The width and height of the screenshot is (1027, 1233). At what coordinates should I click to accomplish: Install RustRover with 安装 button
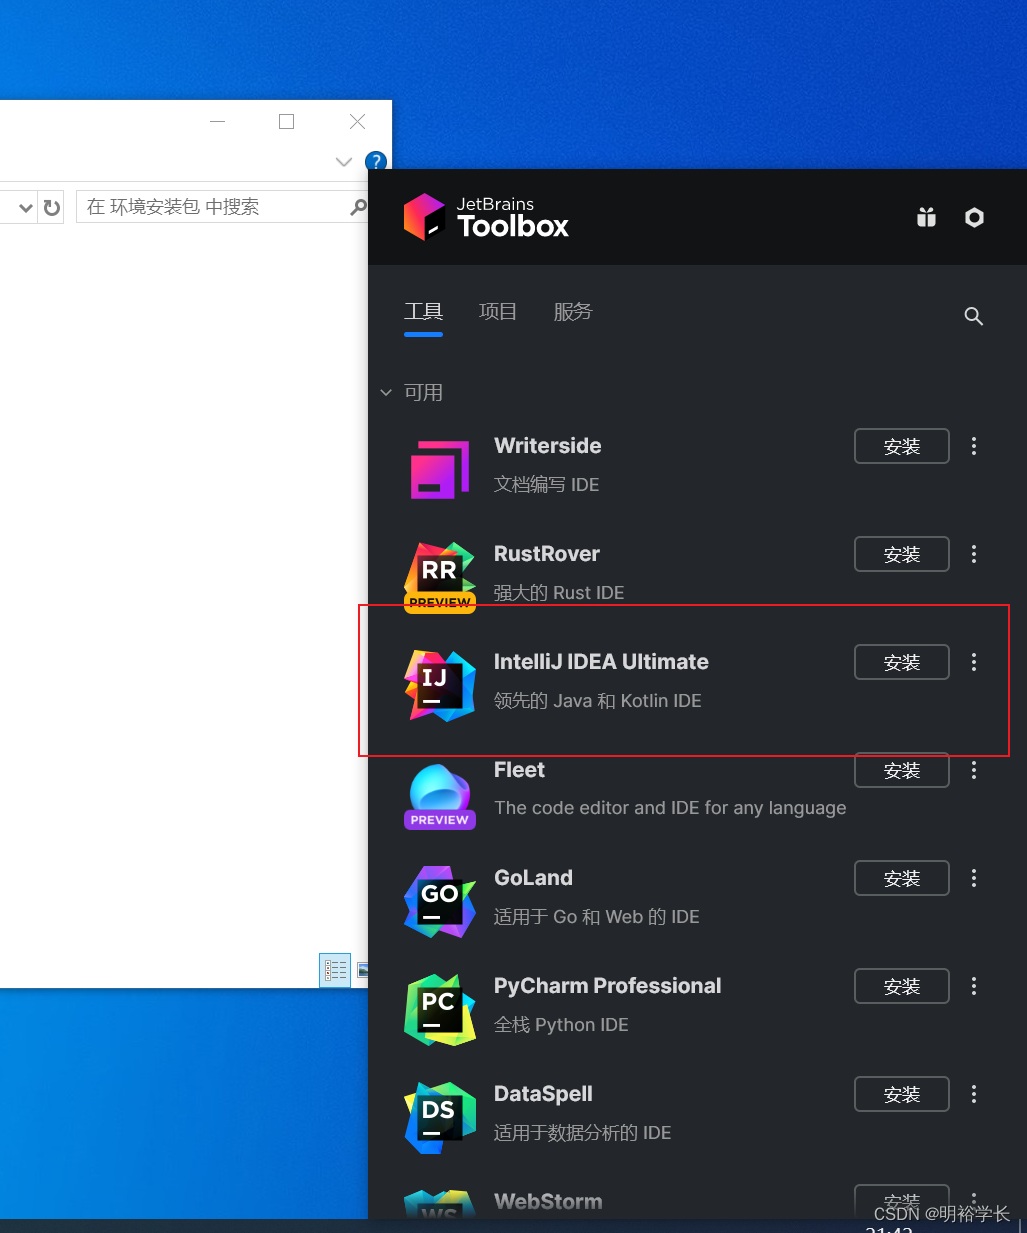[902, 554]
